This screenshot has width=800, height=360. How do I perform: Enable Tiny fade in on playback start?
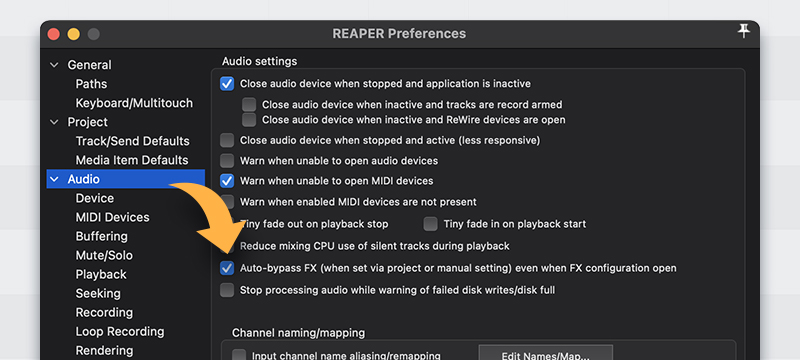point(431,224)
